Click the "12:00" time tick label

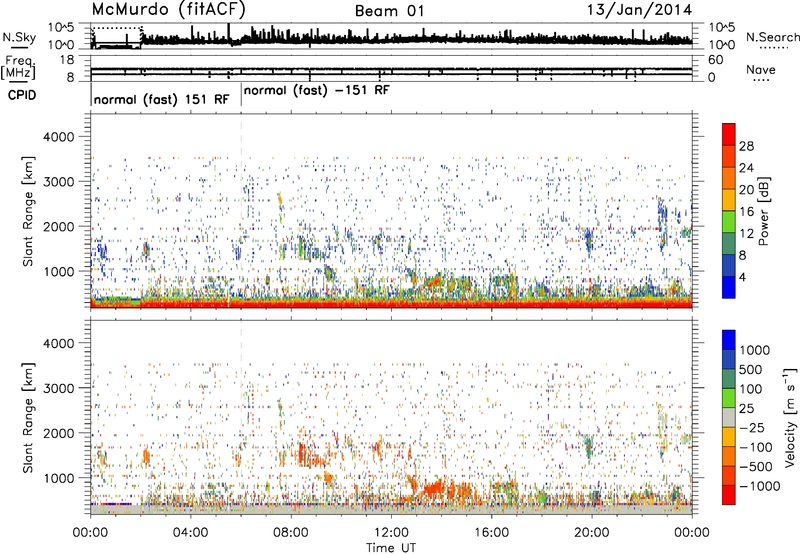pyautogui.click(x=391, y=533)
